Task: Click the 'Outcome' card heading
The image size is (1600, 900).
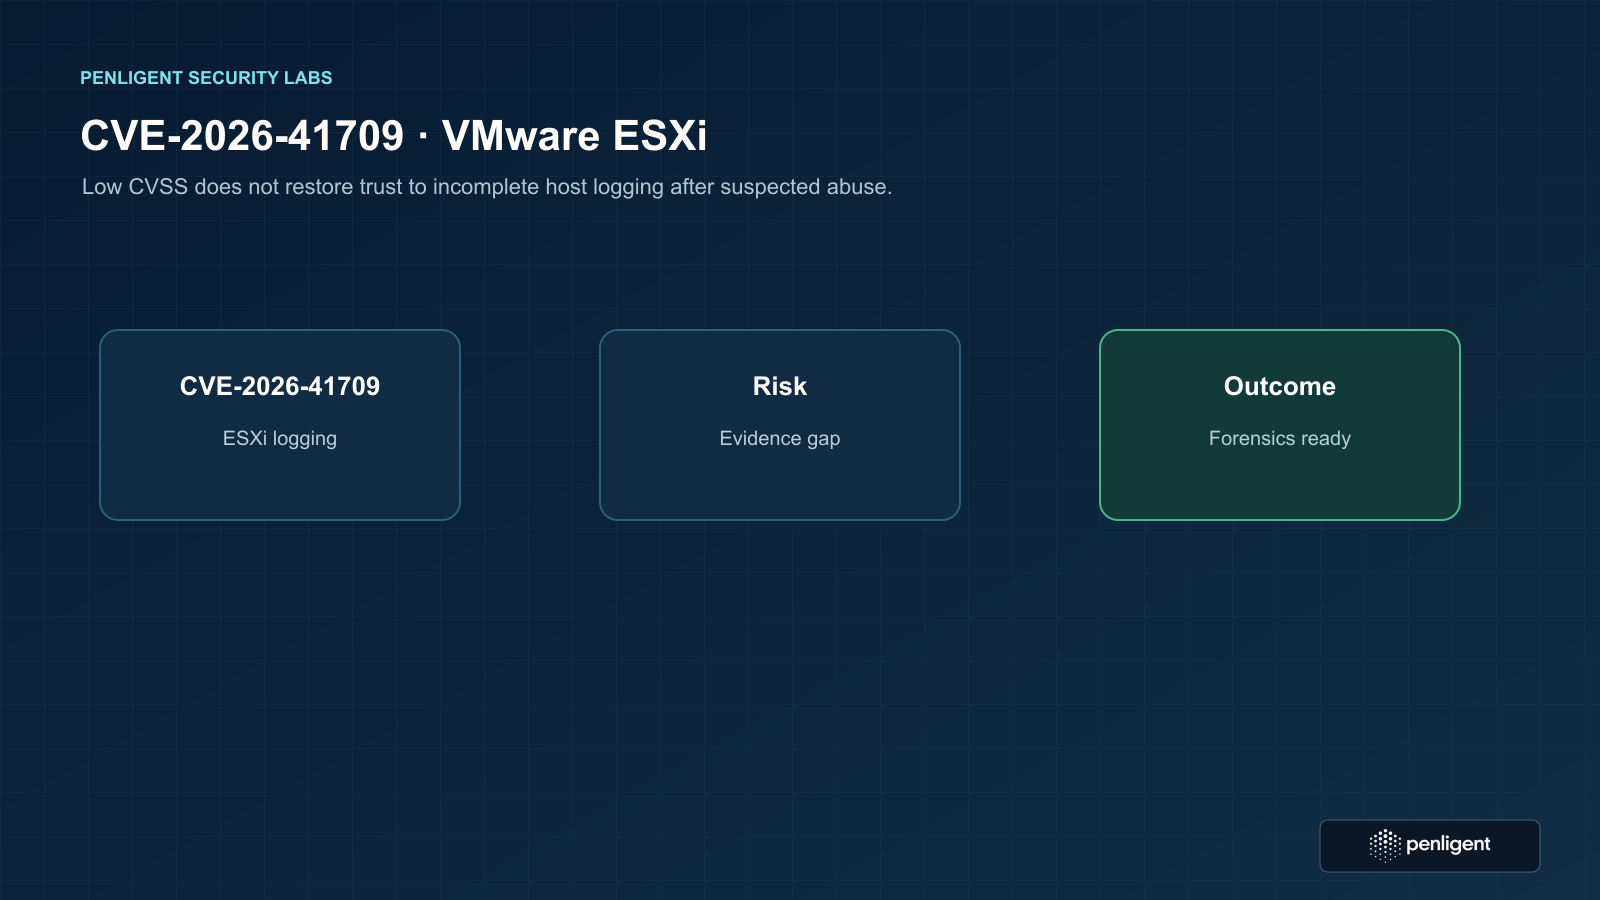Action: pyautogui.click(x=1280, y=386)
